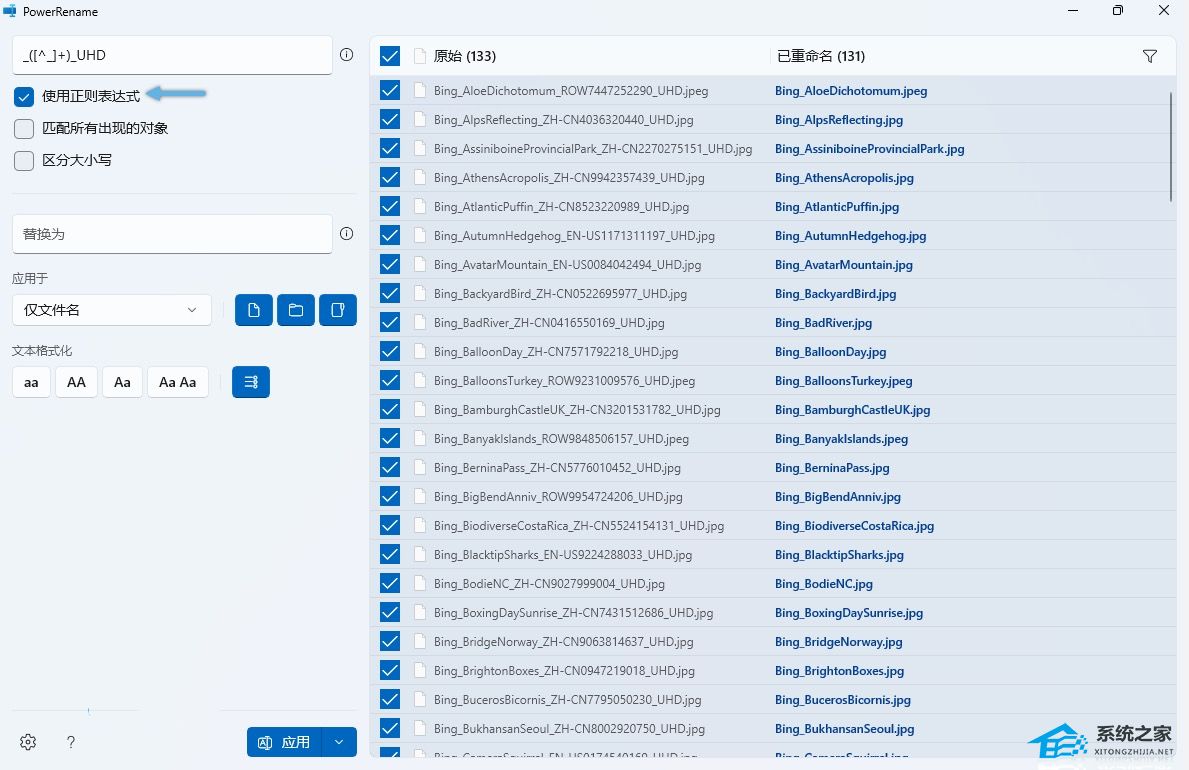Click the file icon in the 原始 header
1189x770 pixels.
point(419,56)
